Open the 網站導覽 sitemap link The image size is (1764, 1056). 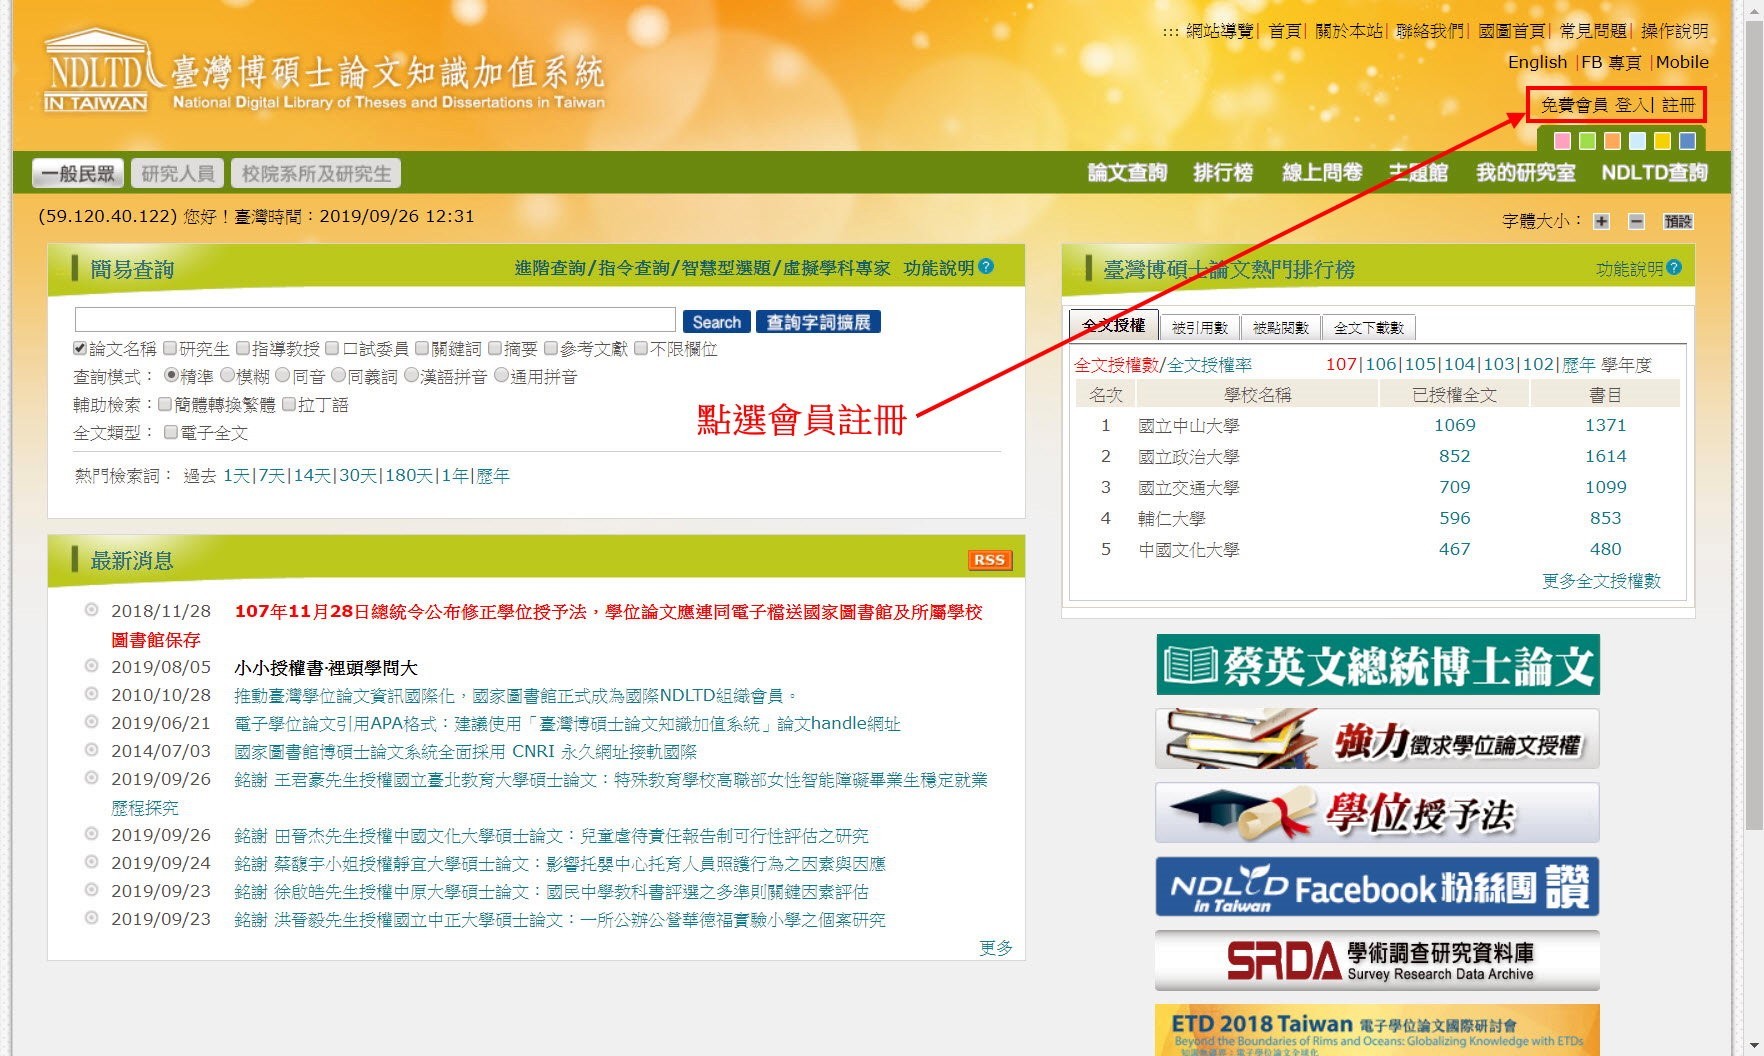(1219, 31)
